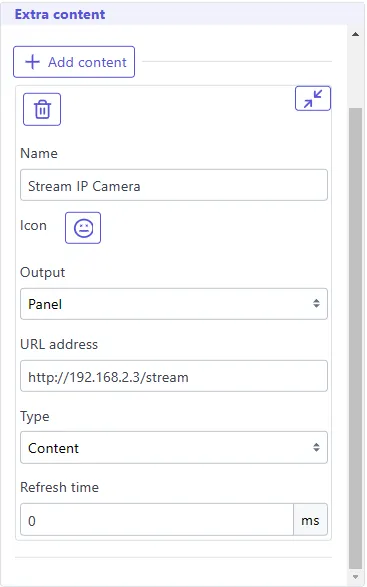Focus the Name field containing Stream IP Camera
The image size is (367, 587).
click(174, 185)
